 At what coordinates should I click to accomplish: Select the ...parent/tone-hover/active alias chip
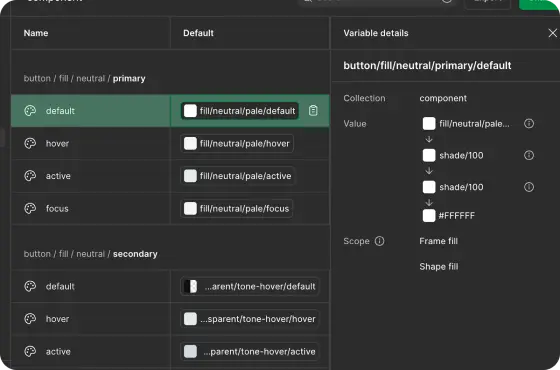[x=250, y=351]
